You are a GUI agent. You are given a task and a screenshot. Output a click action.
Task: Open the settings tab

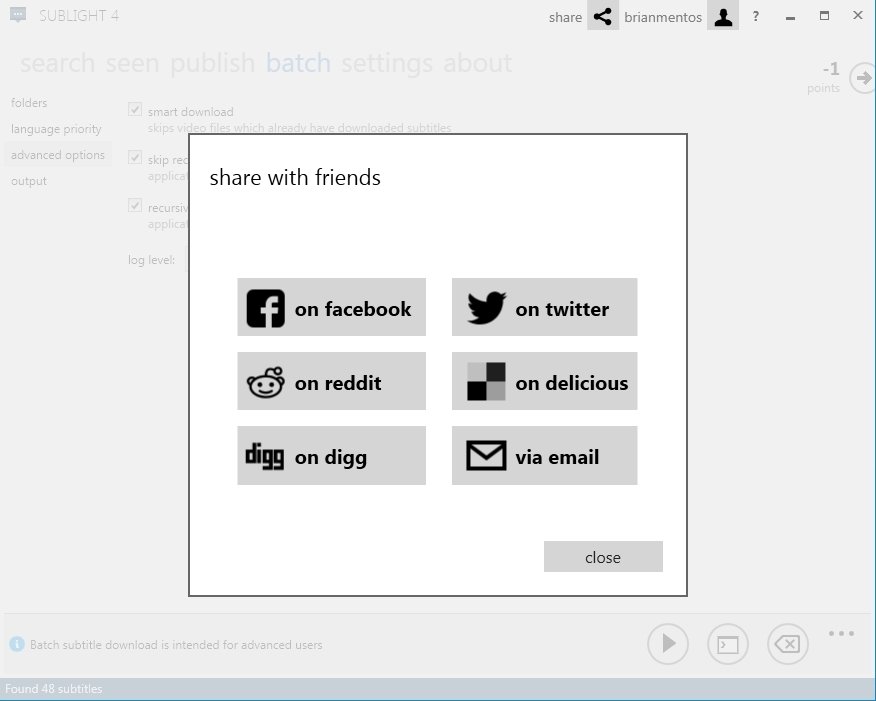(x=387, y=63)
